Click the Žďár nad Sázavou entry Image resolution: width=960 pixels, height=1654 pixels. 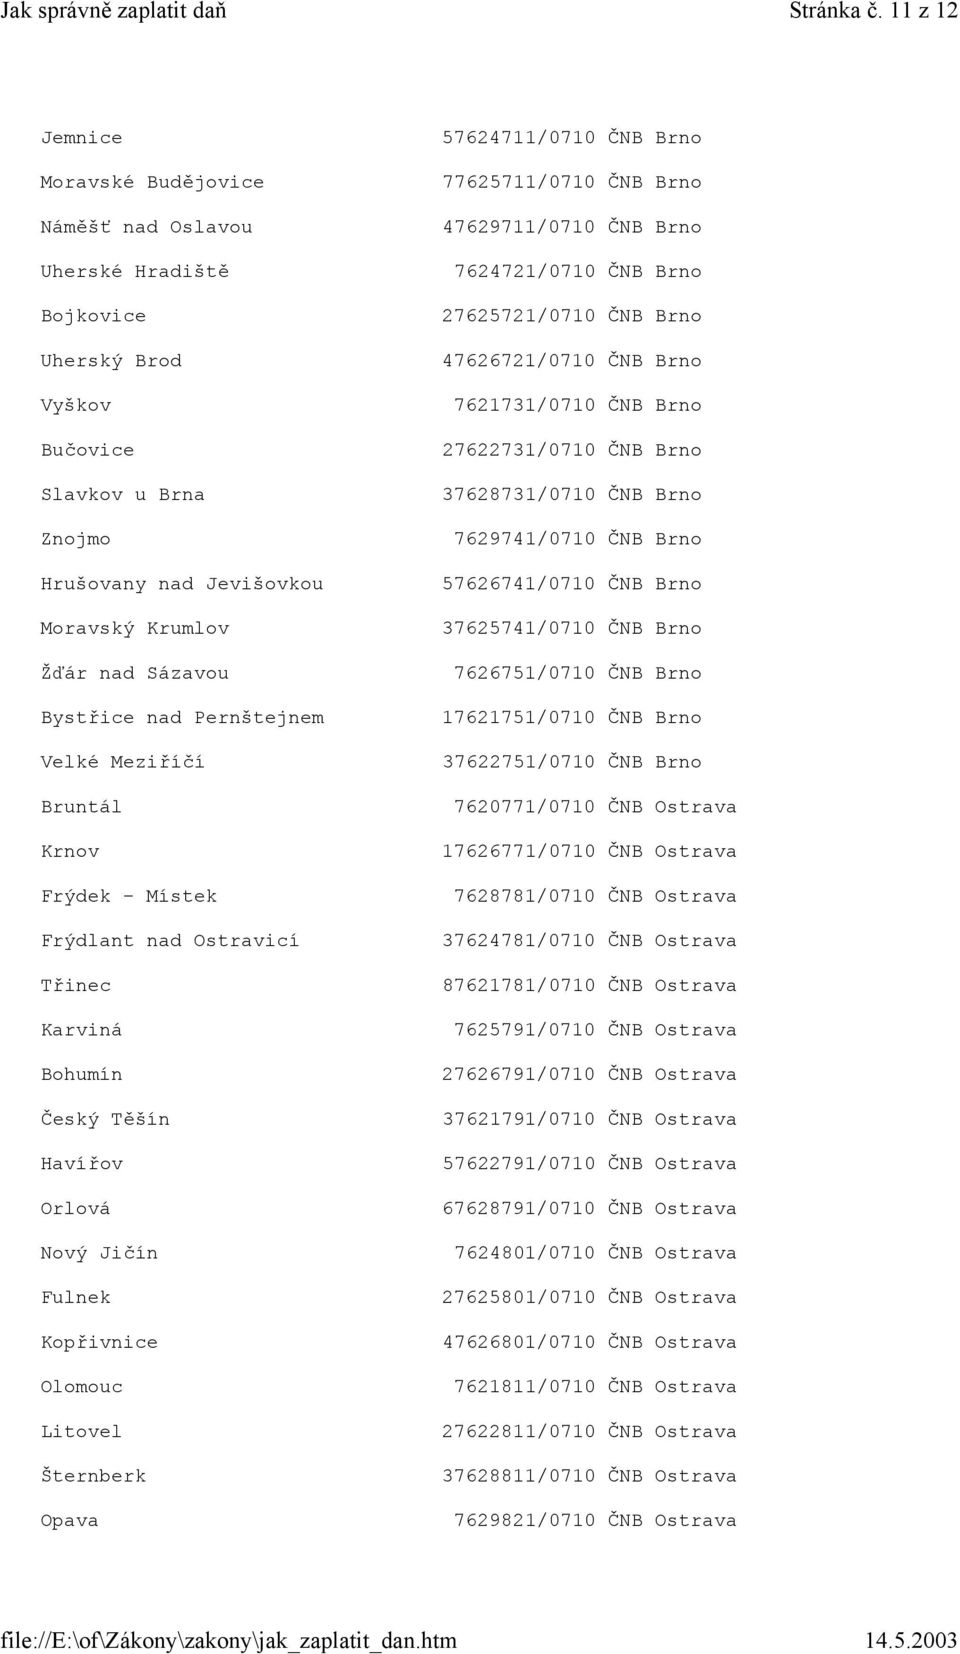[134, 673]
